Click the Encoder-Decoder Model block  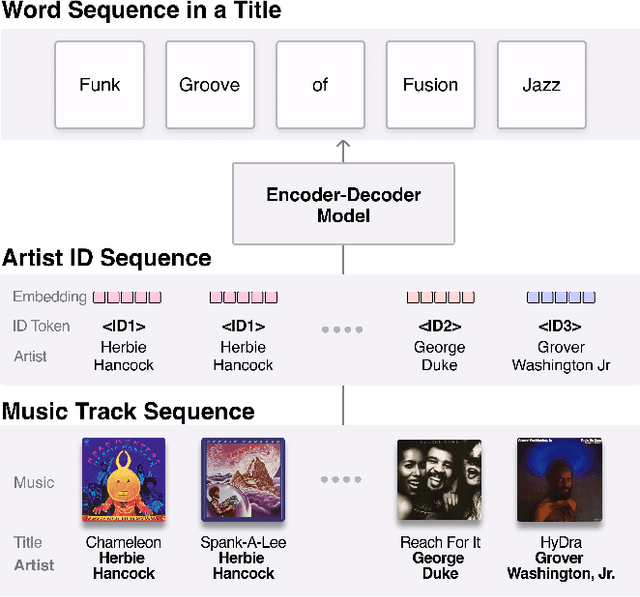343,205
